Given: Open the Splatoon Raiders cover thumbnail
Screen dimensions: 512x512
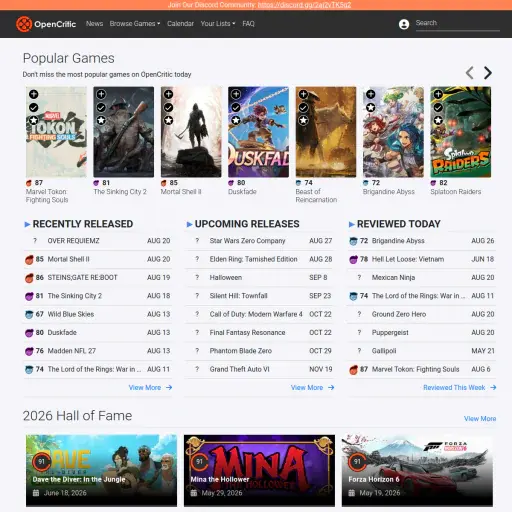Looking at the screenshot, I should (x=460, y=132).
